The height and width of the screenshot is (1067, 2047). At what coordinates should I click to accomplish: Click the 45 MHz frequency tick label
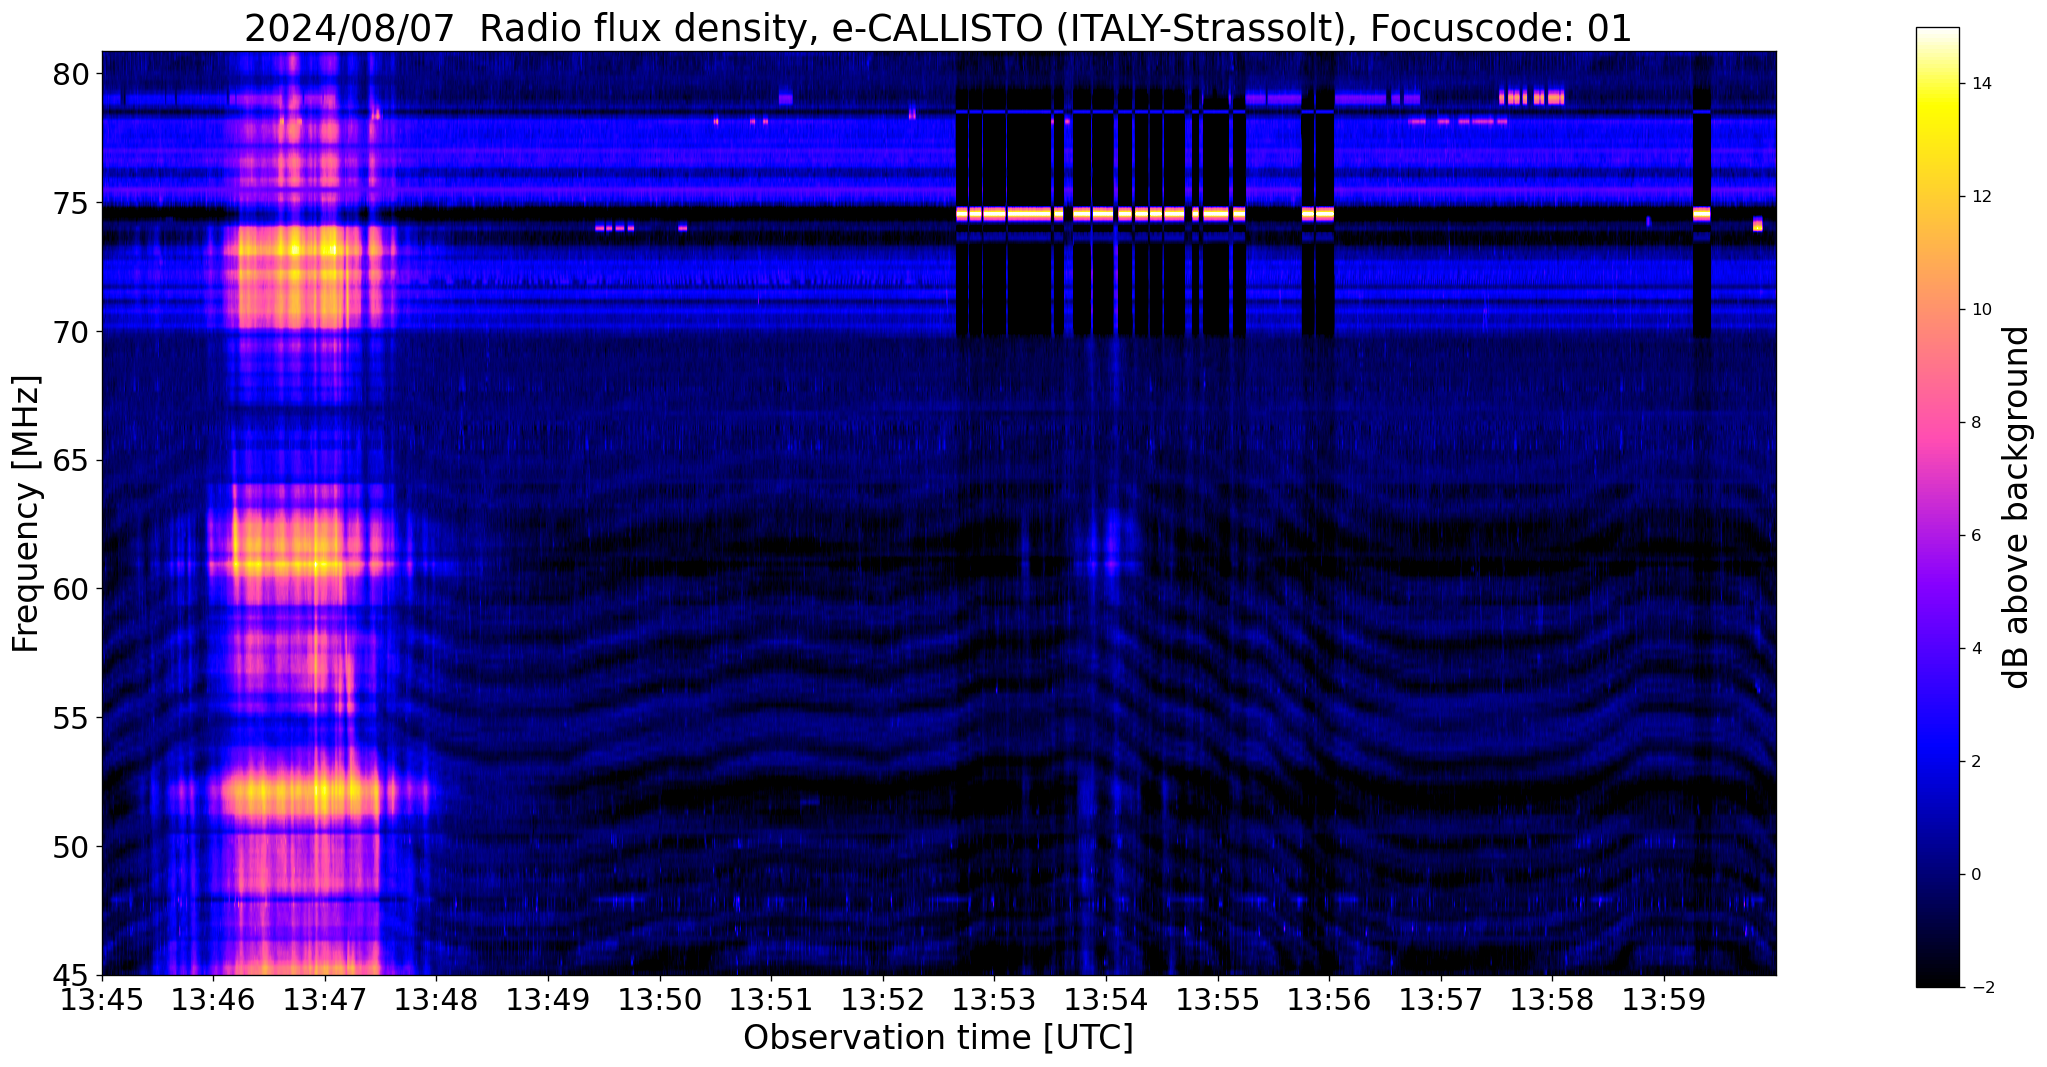tap(71, 976)
